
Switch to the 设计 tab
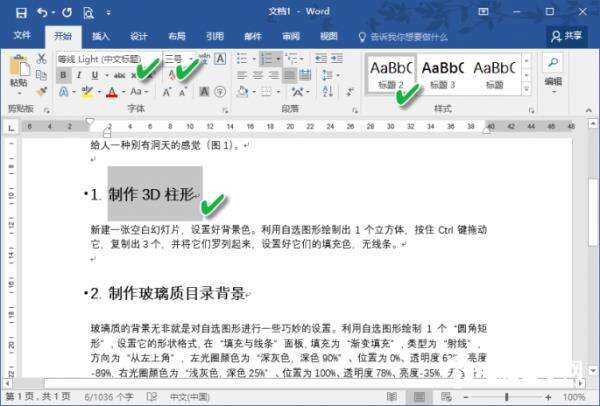click(x=139, y=36)
